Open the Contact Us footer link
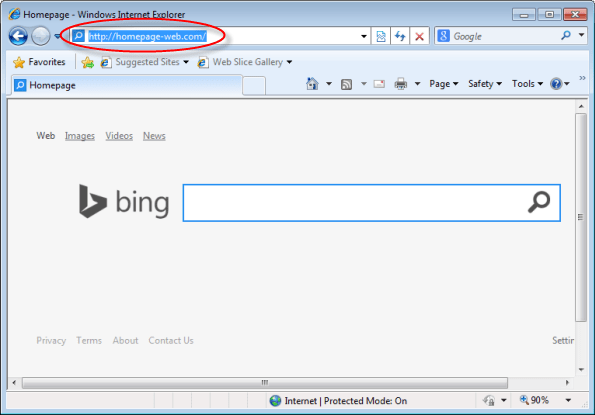595x415 pixels. click(171, 341)
